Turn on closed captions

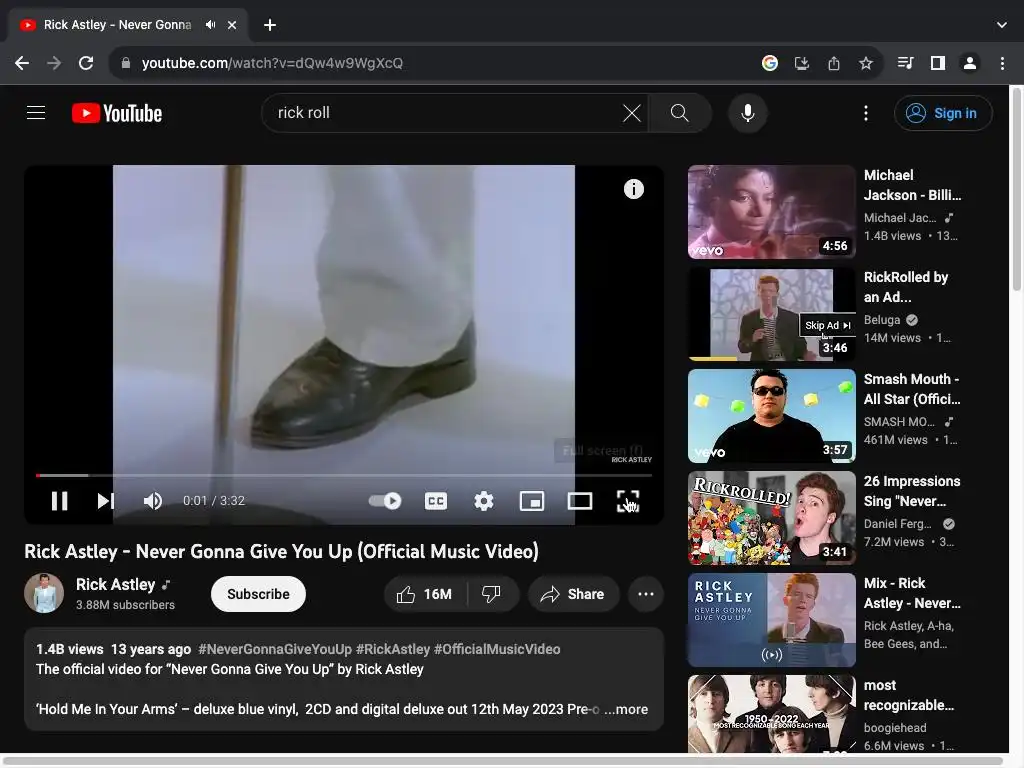[x=436, y=501]
